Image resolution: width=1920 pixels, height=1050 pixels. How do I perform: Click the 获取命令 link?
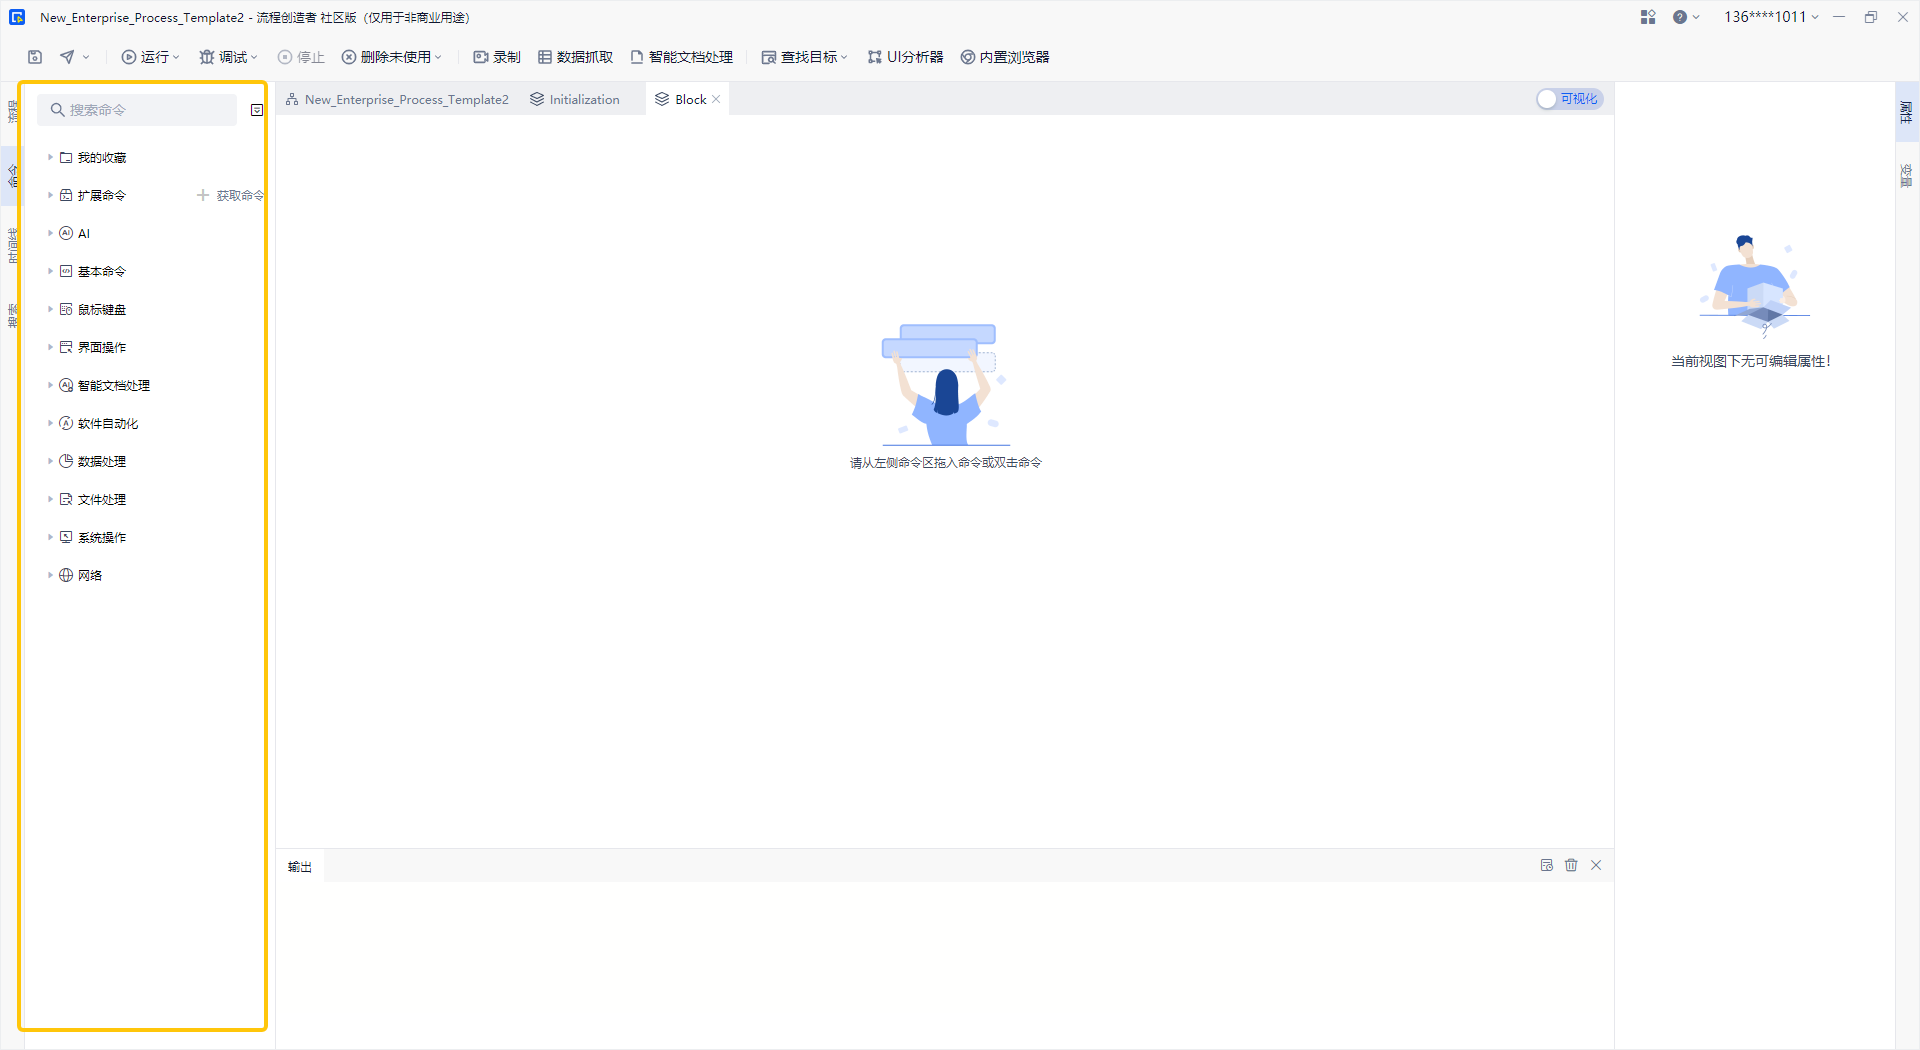(x=231, y=195)
